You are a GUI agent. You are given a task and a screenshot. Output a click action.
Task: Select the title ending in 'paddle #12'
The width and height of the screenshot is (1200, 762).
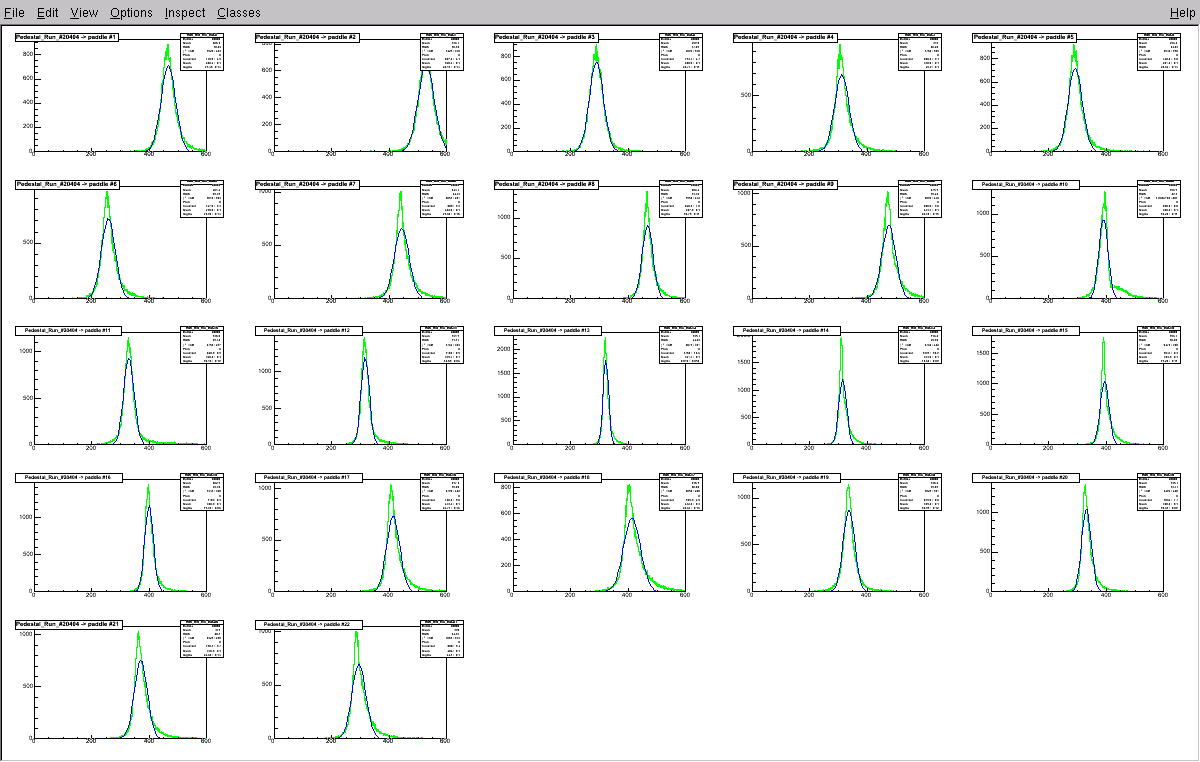[x=307, y=331]
